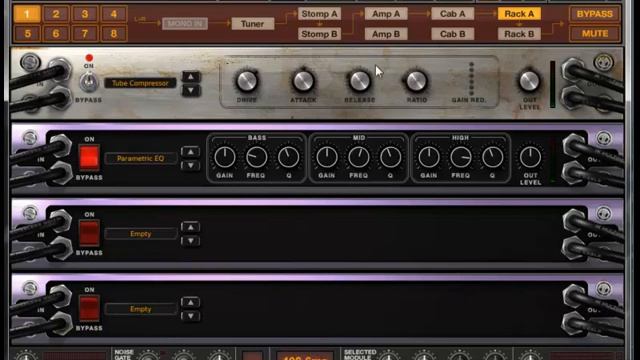Click the compressor ATTACK knob

point(303,81)
